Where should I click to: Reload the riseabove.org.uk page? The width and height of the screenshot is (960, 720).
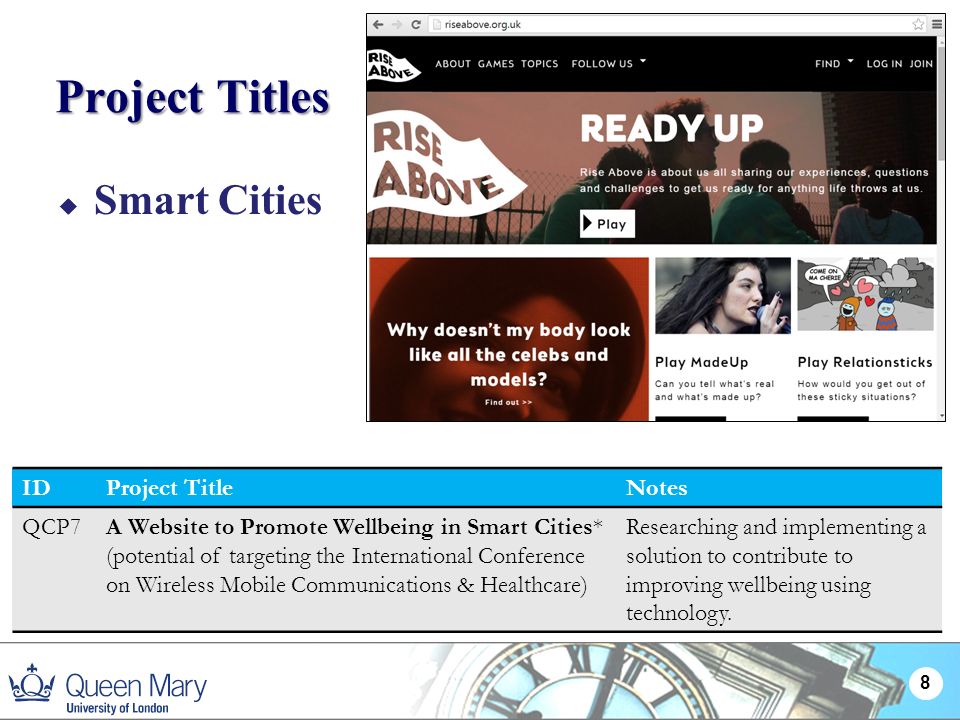pyautogui.click(x=416, y=24)
